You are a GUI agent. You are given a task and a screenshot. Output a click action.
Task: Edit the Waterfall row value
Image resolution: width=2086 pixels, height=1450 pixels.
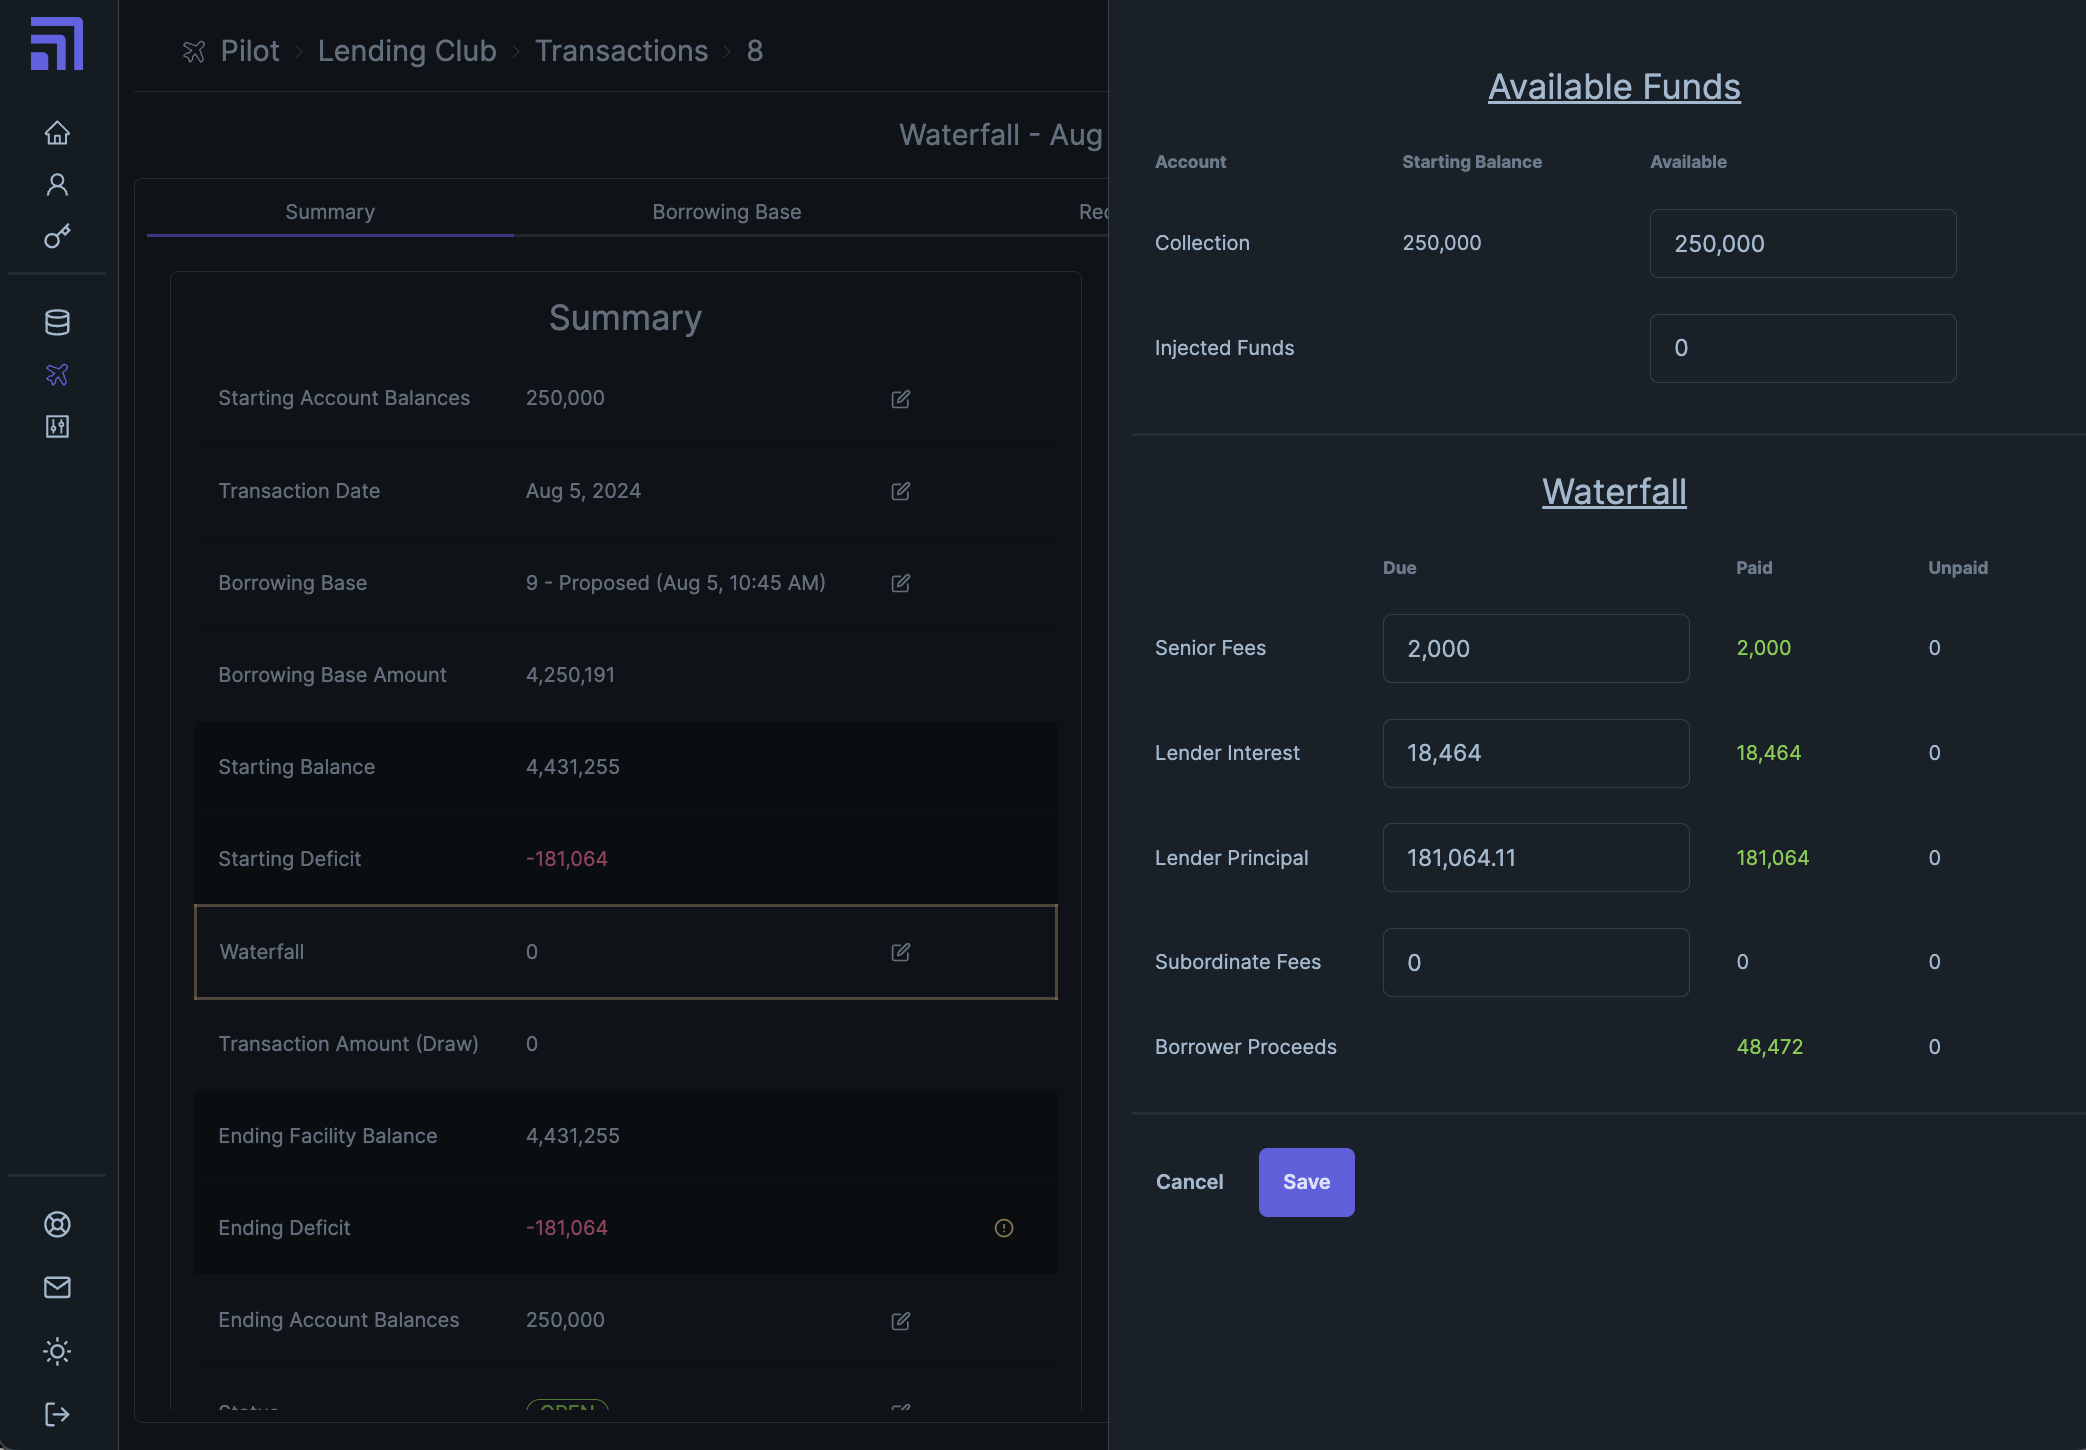pos(900,952)
